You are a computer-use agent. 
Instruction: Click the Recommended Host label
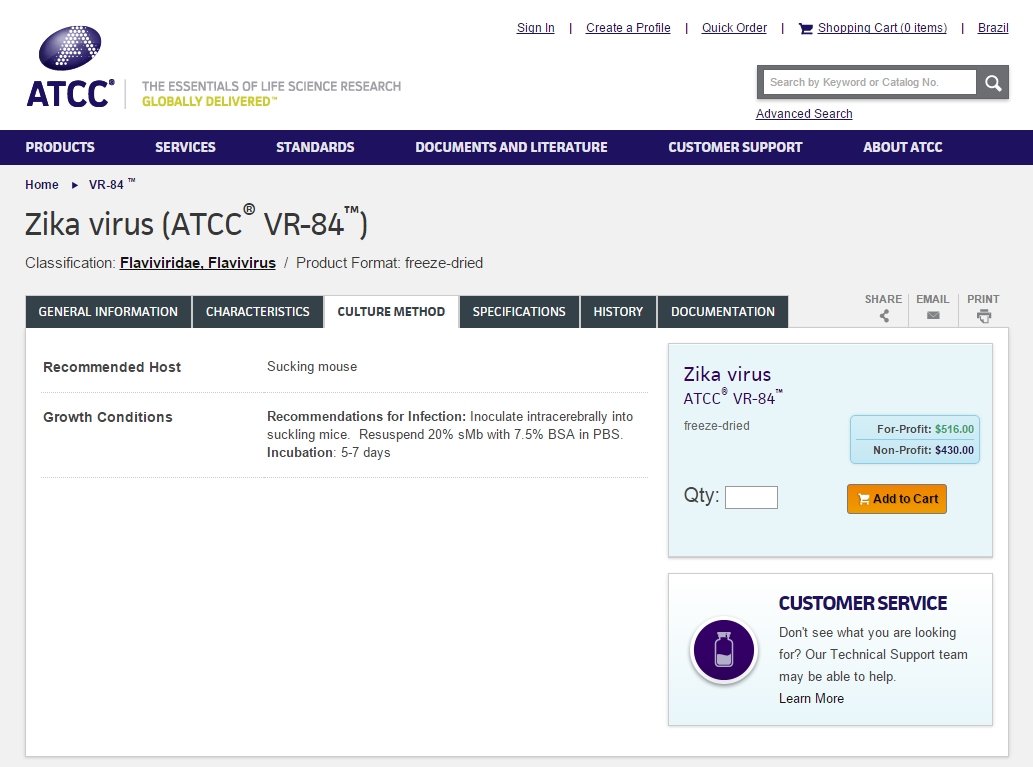(112, 367)
